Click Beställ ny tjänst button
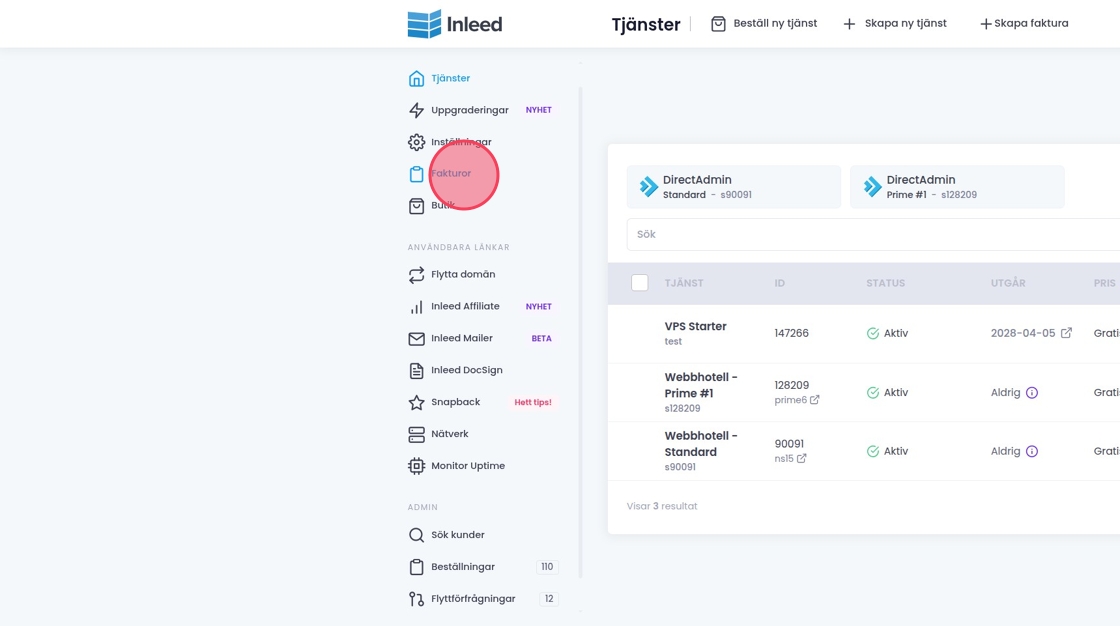 [x=764, y=24]
